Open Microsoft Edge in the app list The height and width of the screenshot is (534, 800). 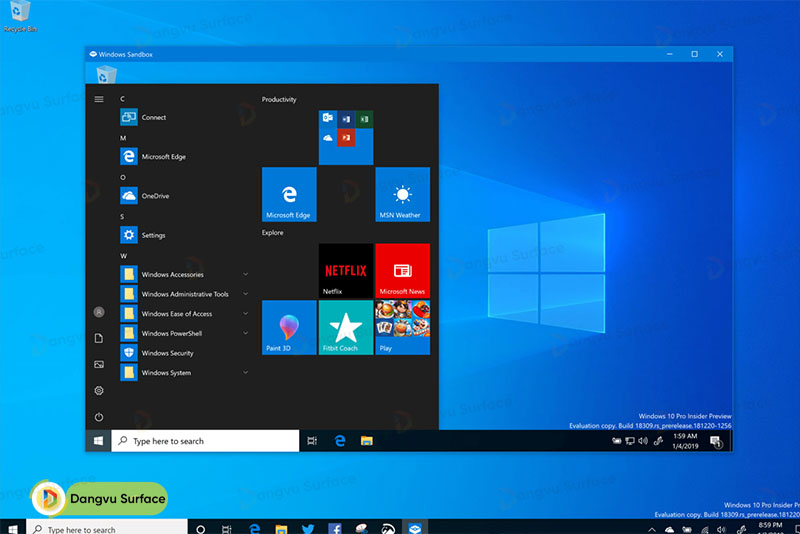click(x=185, y=156)
